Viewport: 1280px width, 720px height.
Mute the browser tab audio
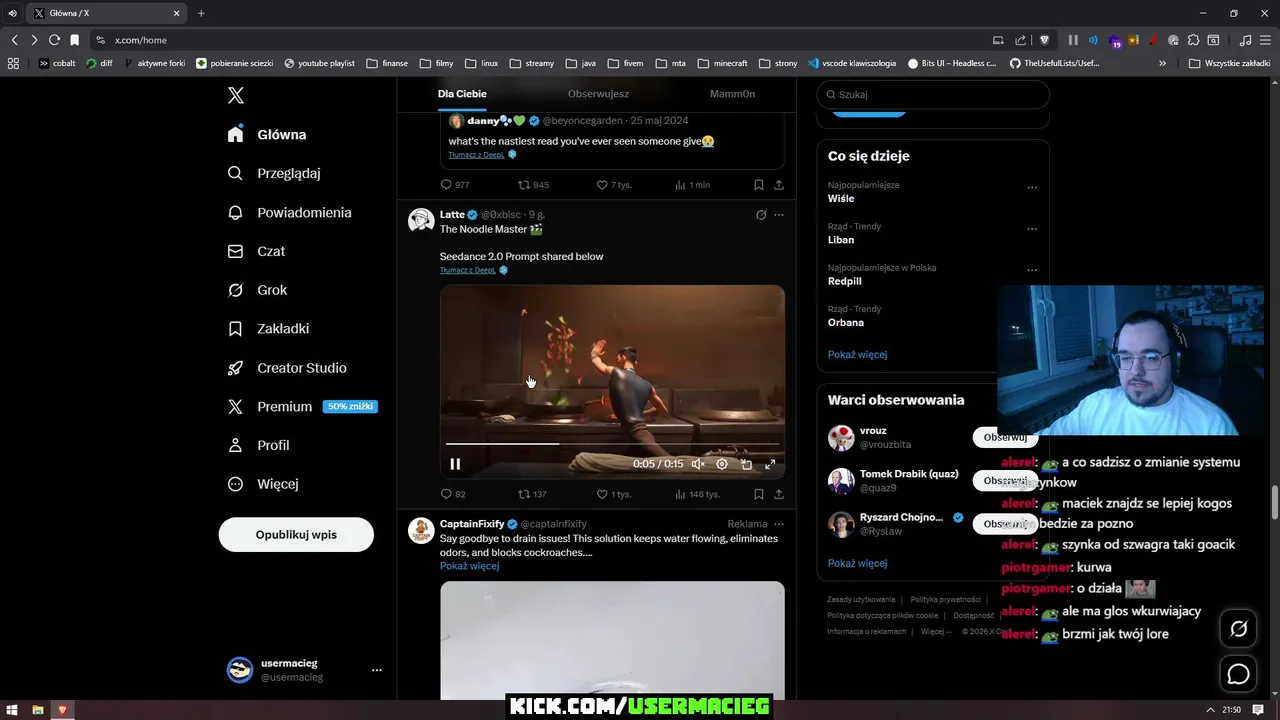click(x=12, y=13)
